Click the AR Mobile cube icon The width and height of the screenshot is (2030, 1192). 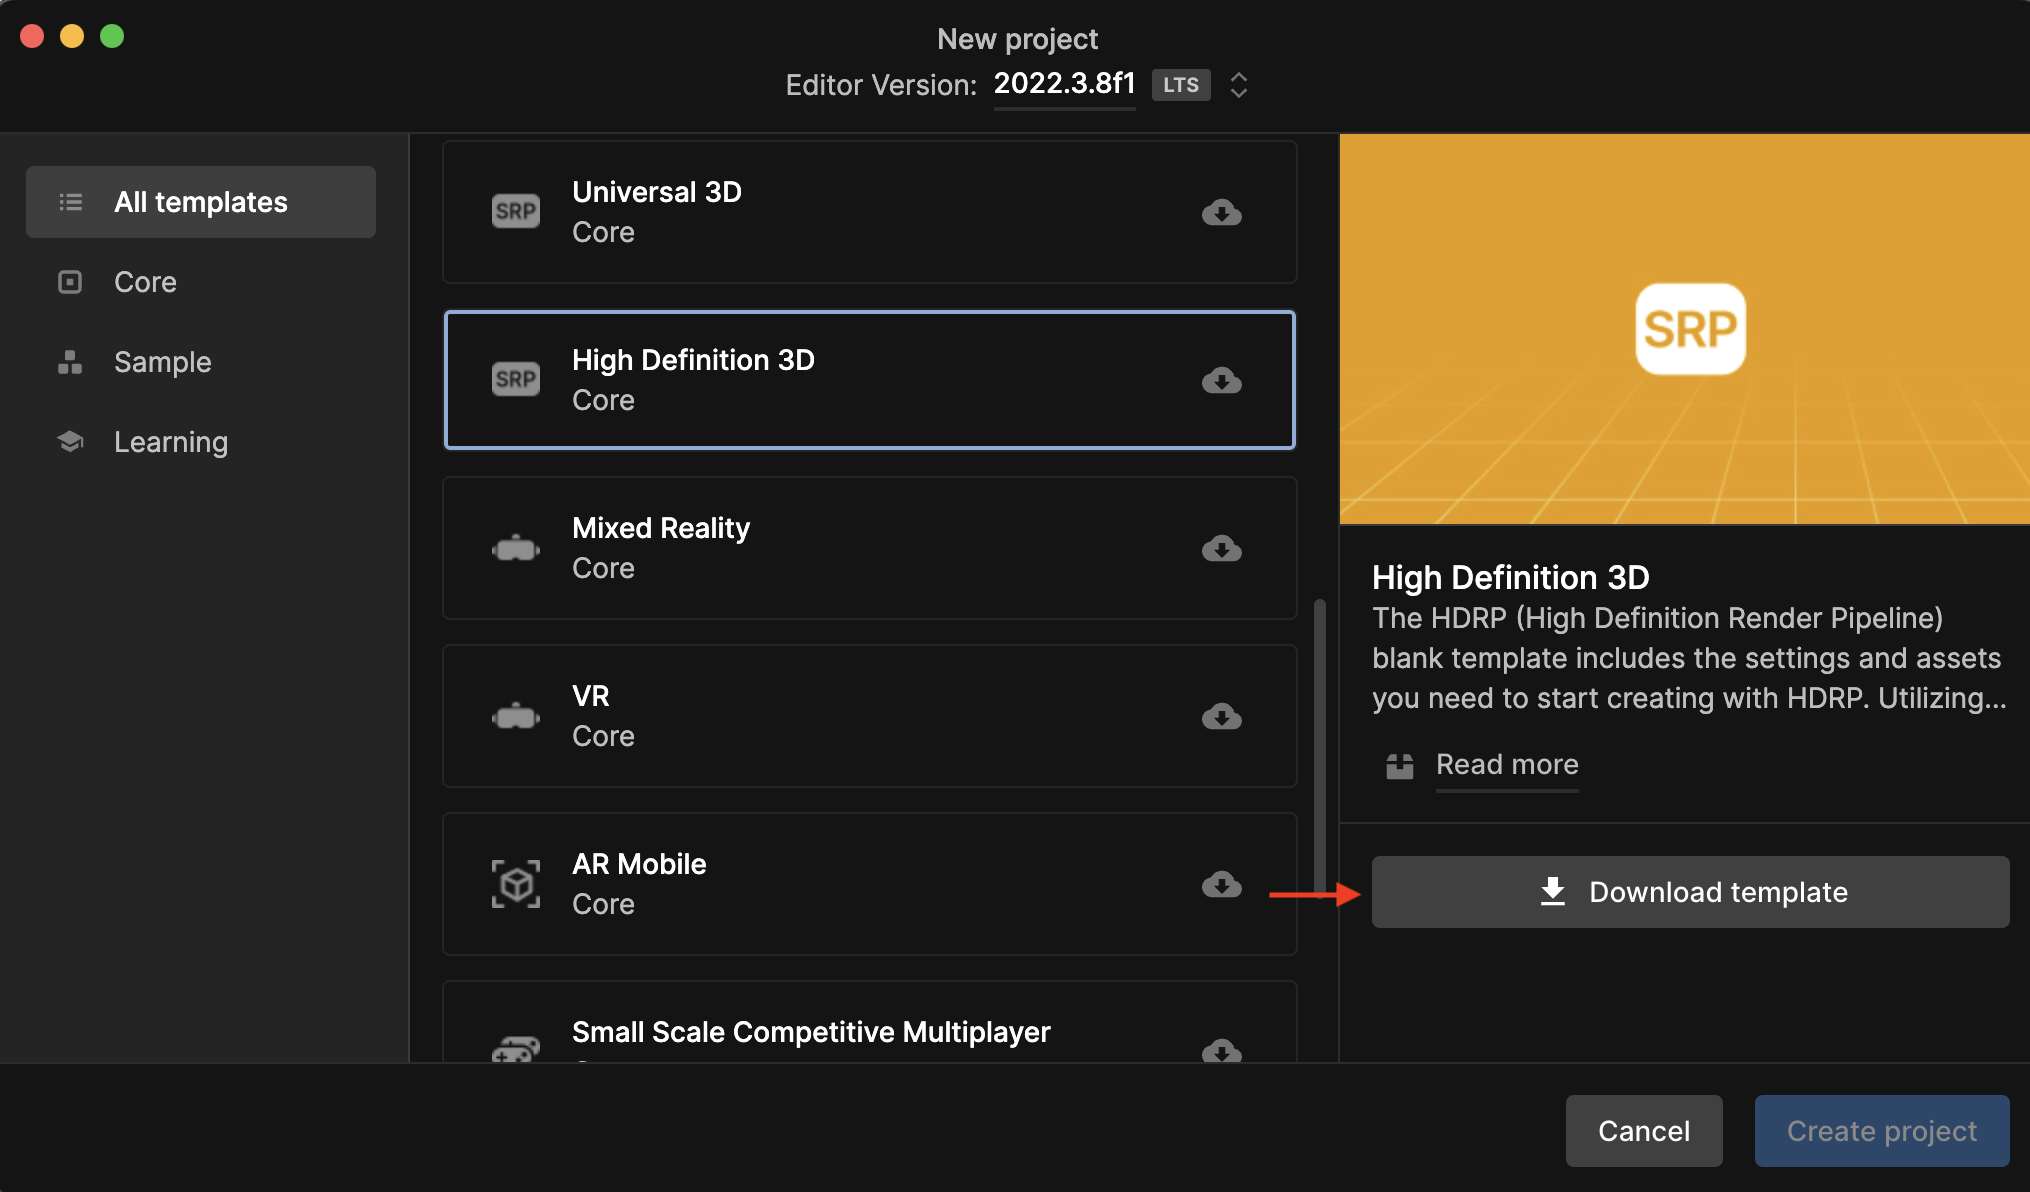click(x=516, y=884)
